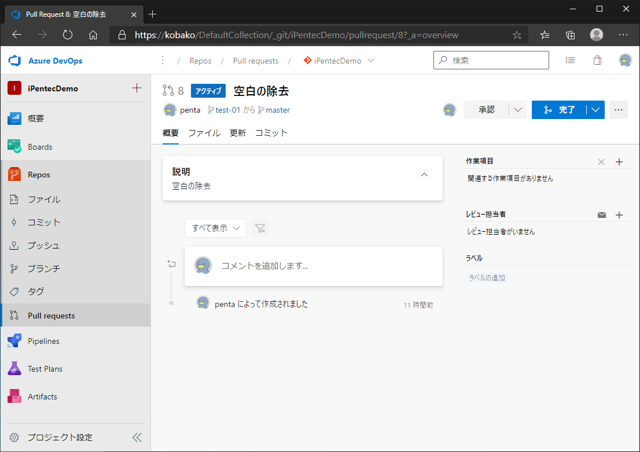Click the penta author name
Image resolution: width=640 pixels, height=452 pixels.
(190, 110)
